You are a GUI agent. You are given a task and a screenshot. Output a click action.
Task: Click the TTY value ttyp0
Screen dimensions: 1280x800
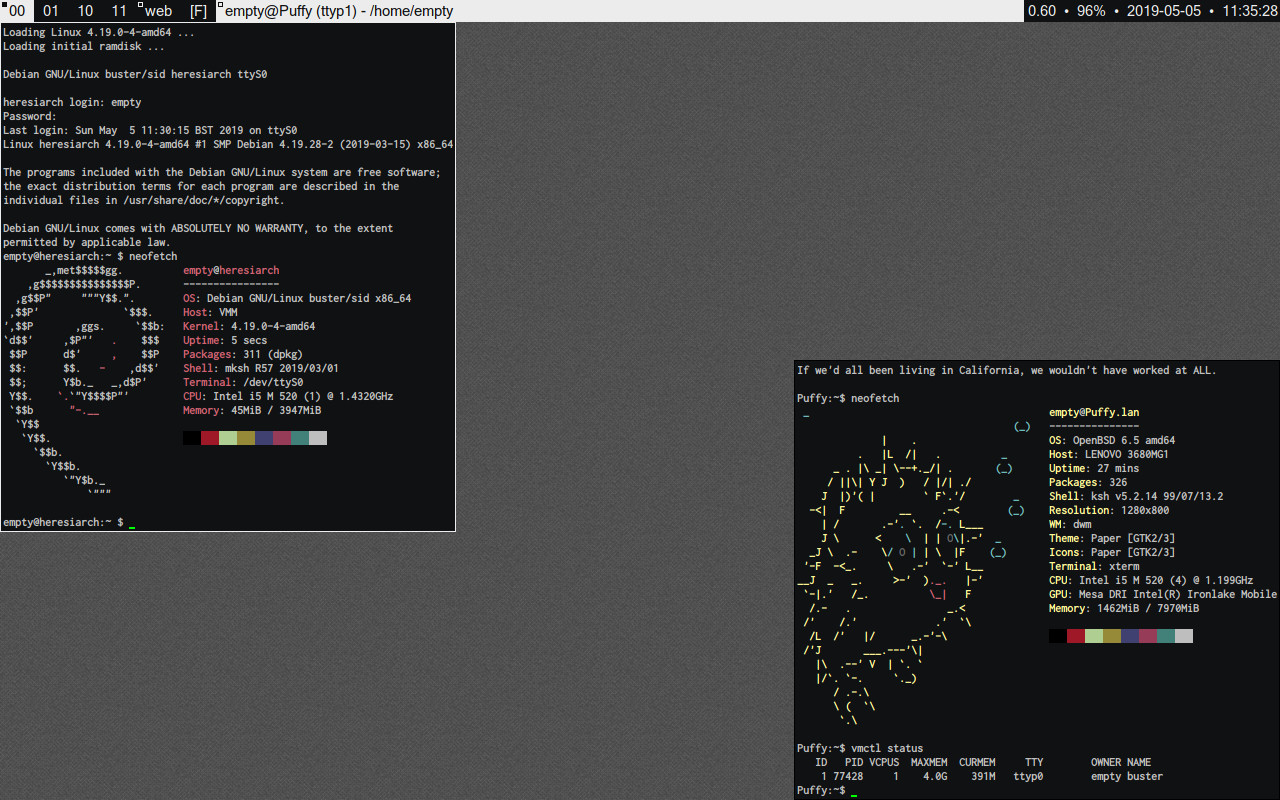(x=1028, y=776)
